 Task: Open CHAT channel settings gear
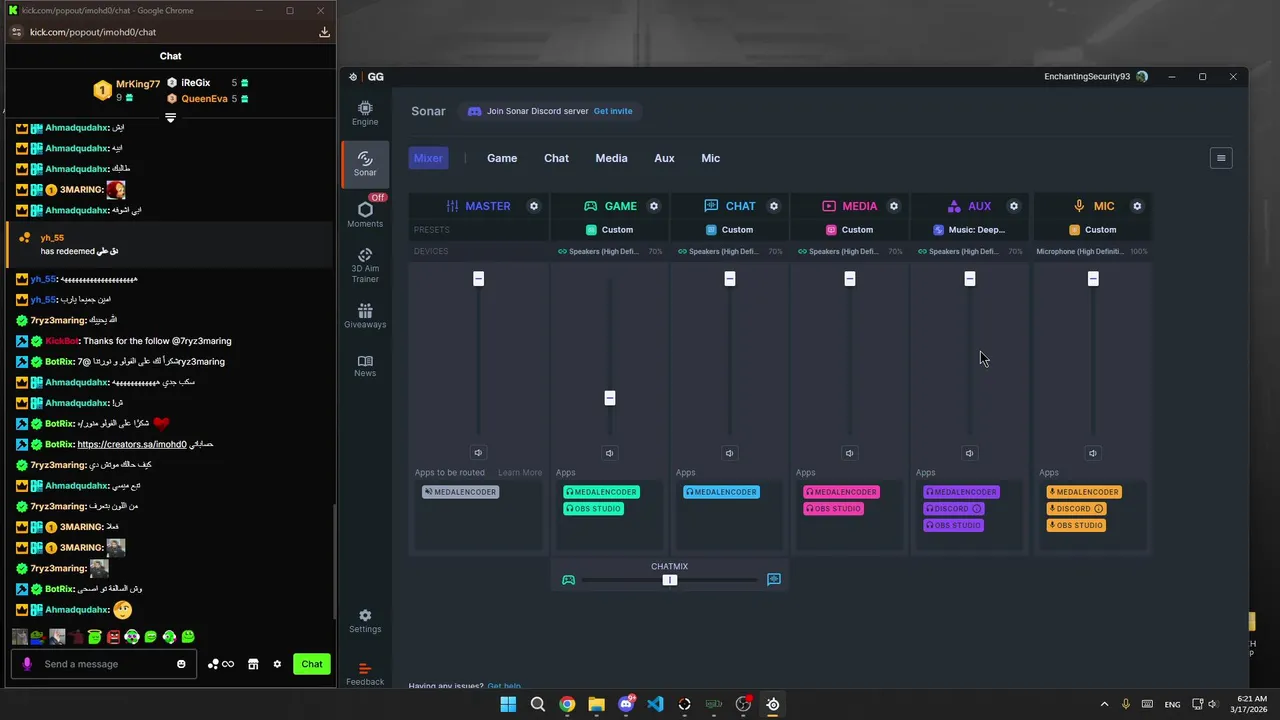774,206
